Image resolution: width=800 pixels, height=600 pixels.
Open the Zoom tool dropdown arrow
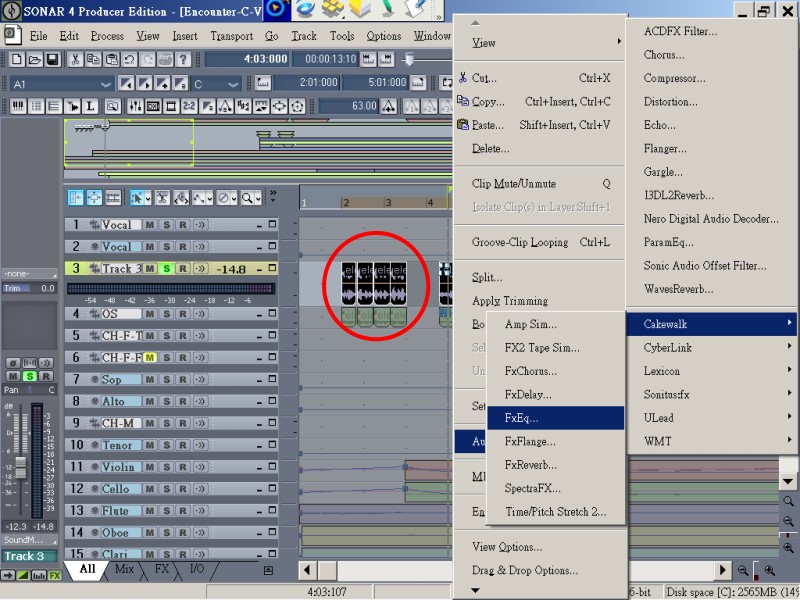pos(257,198)
